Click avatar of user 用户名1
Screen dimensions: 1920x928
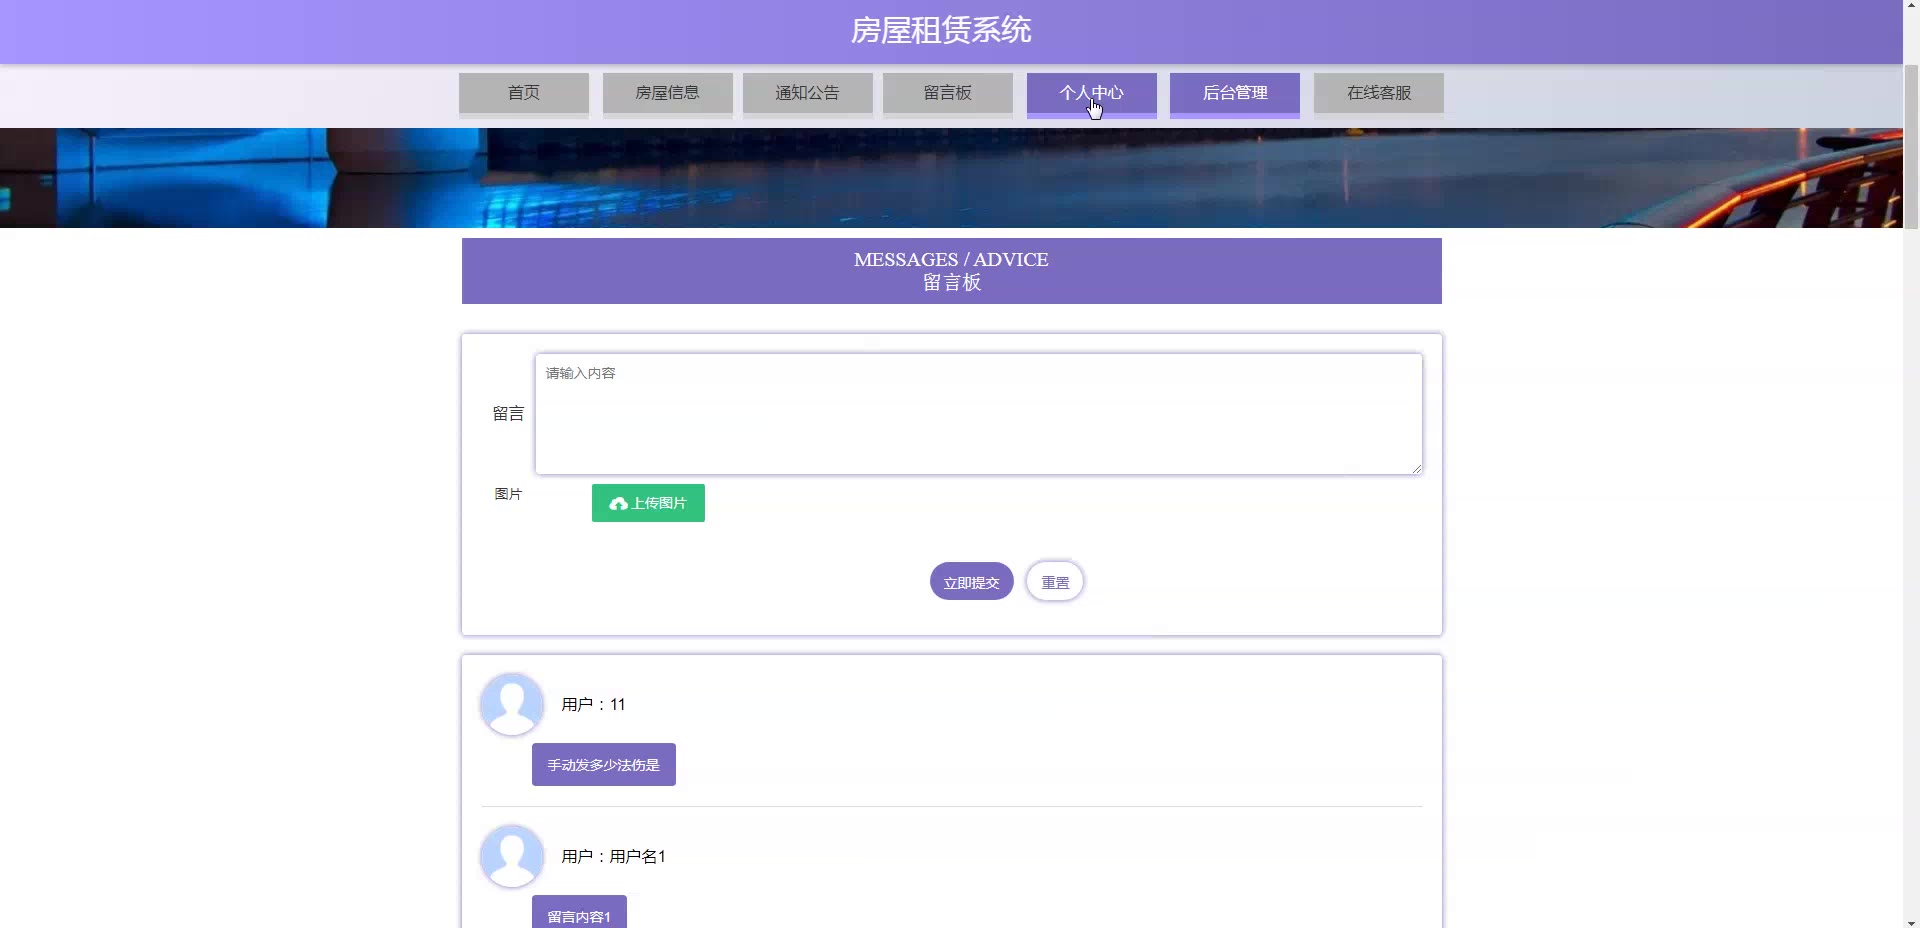coord(512,856)
